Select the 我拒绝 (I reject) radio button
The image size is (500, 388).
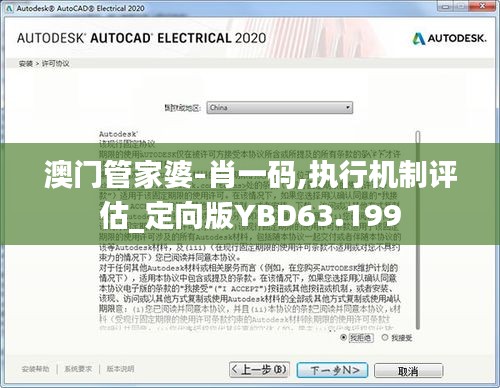click(x=343, y=338)
